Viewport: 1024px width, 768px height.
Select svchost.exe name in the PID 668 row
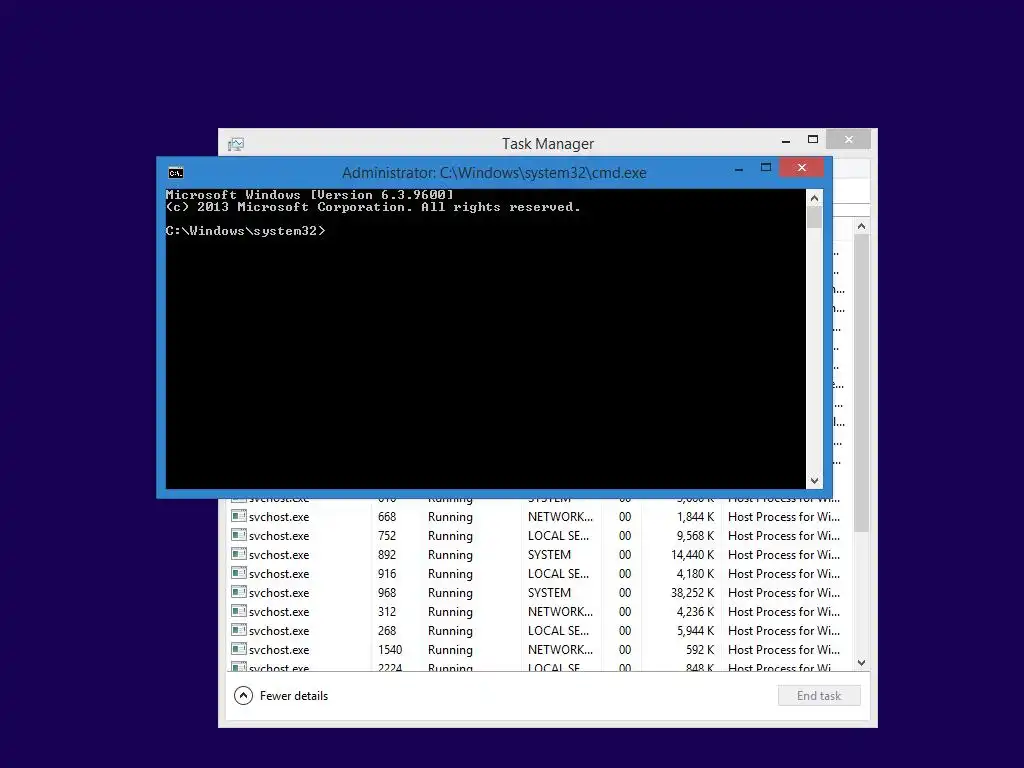[x=279, y=517]
